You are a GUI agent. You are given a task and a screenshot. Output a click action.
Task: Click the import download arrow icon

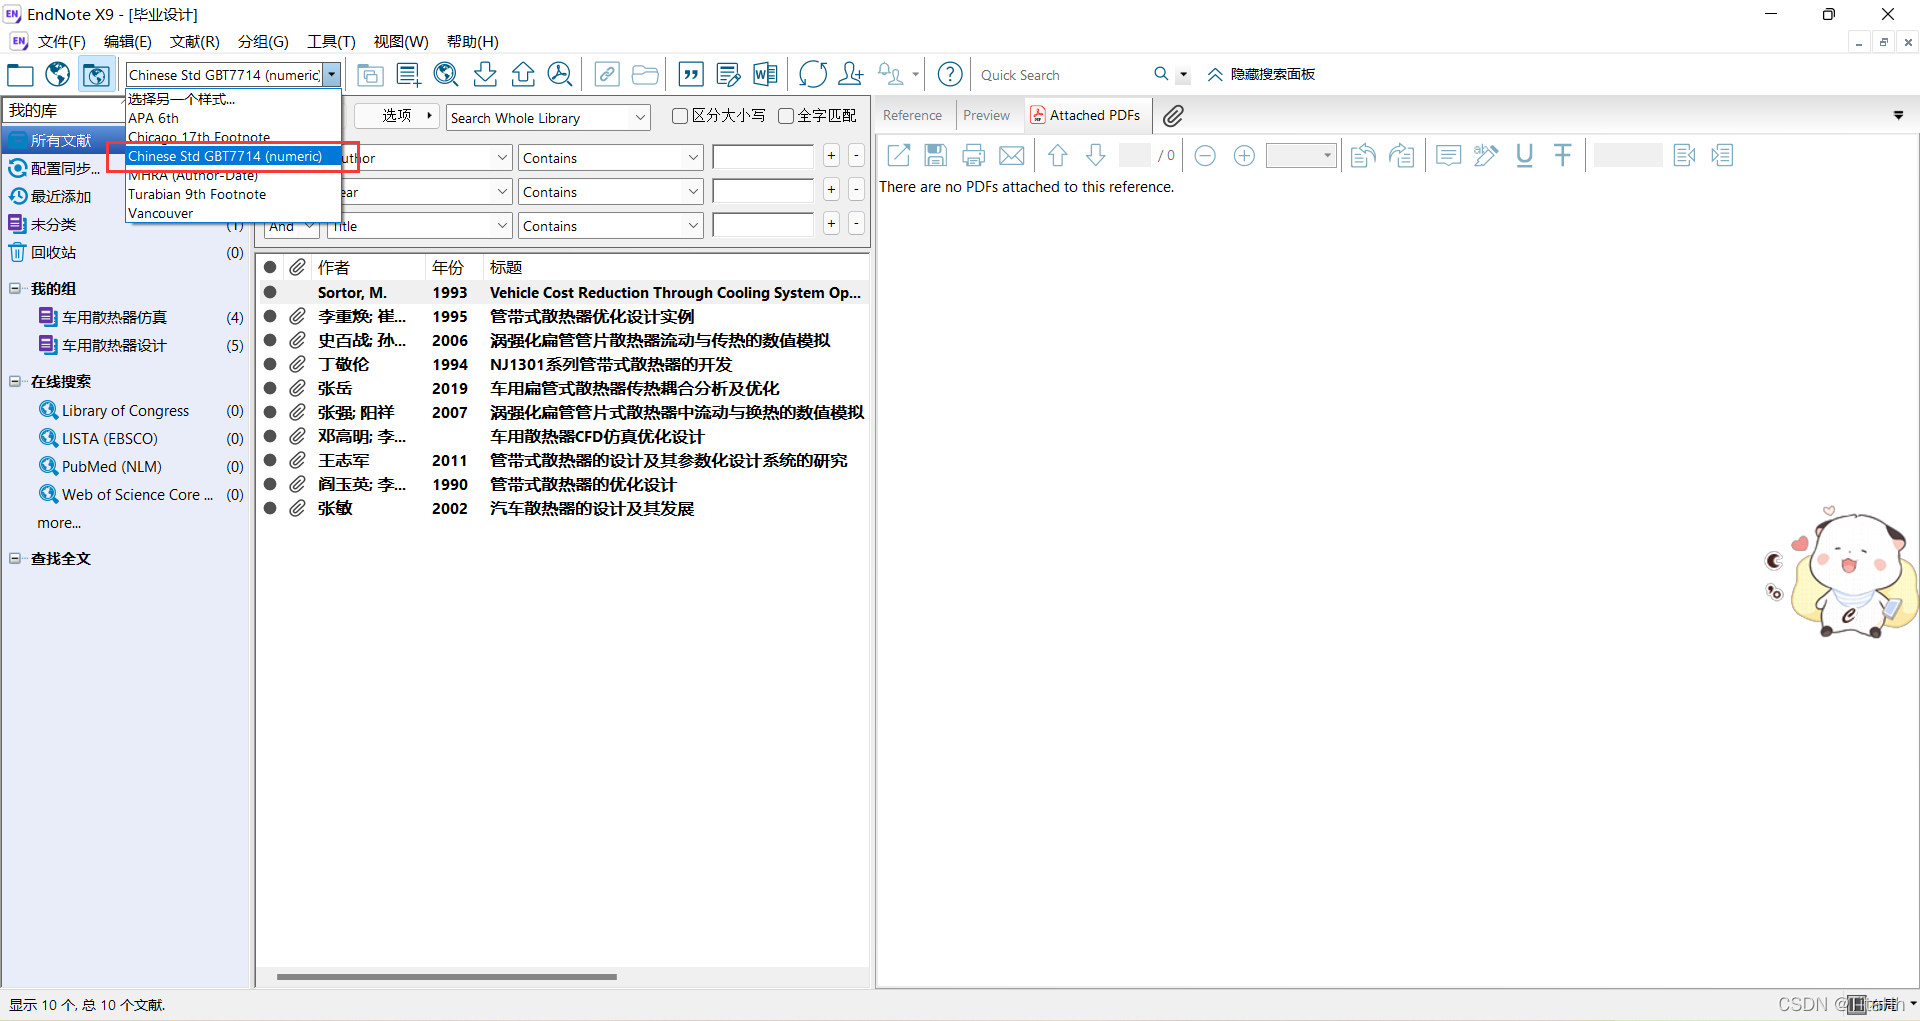(485, 75)
